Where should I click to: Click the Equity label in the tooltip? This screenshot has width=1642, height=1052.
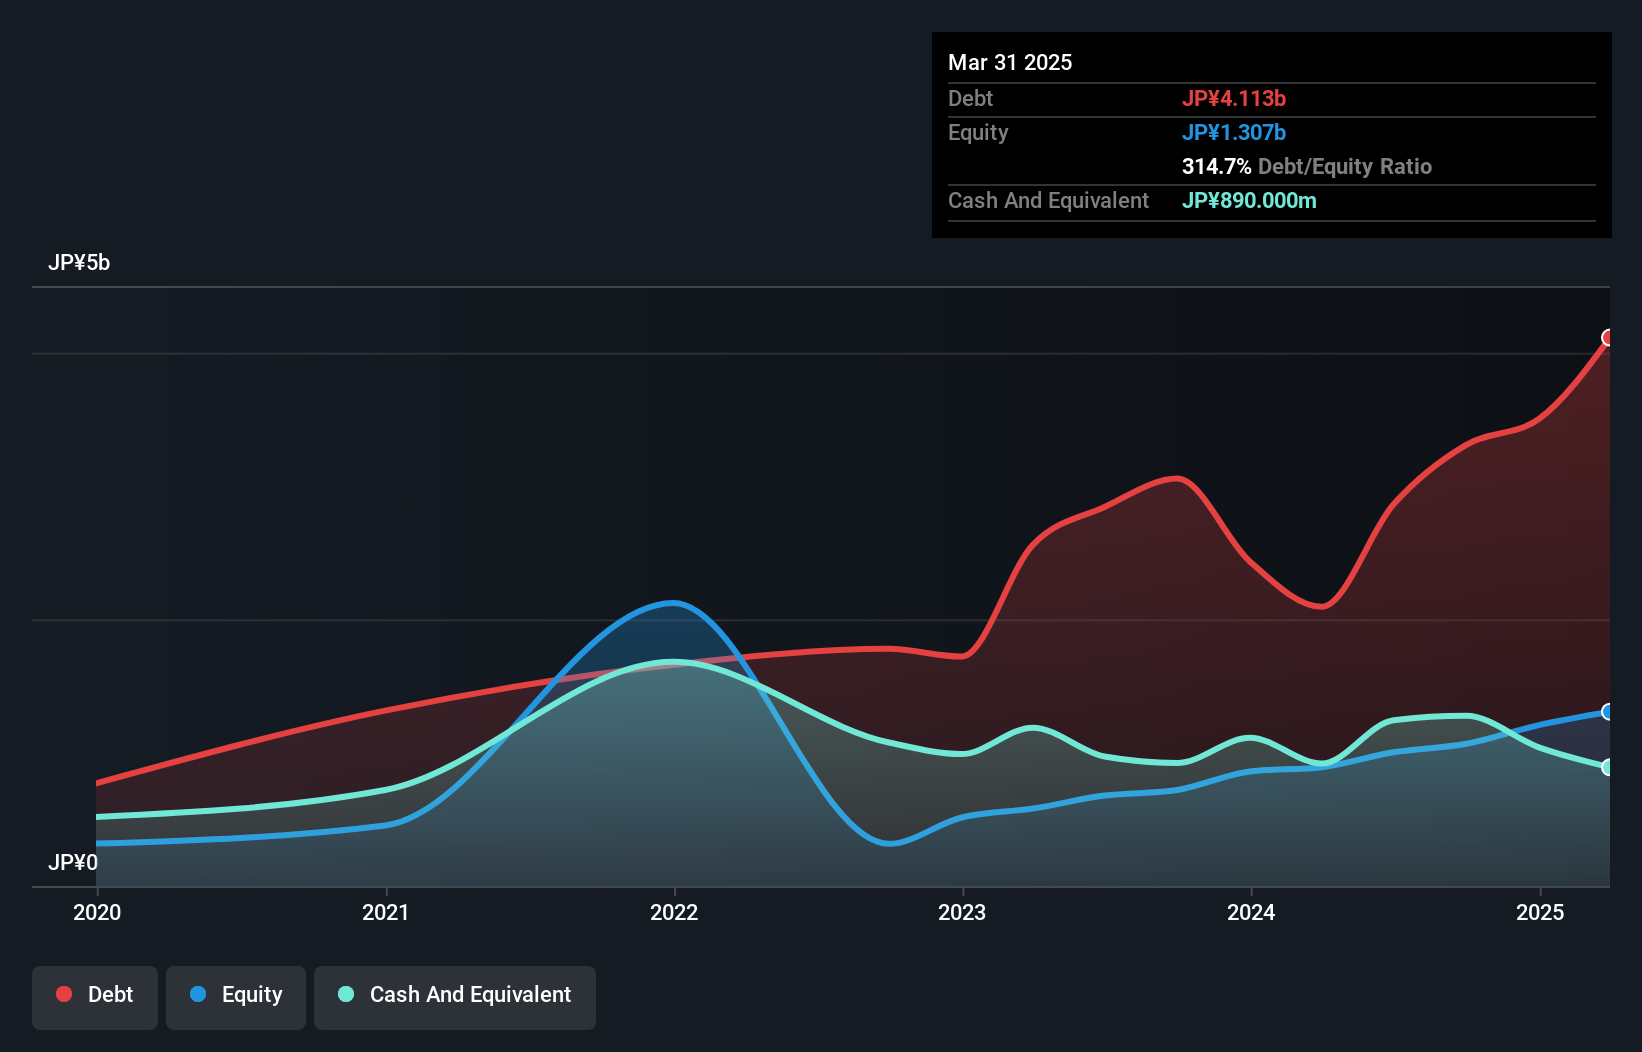click(x=978, y=132)
